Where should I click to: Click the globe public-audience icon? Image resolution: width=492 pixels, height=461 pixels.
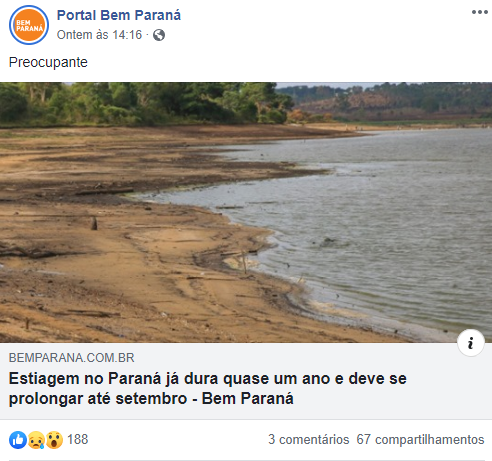159,35
